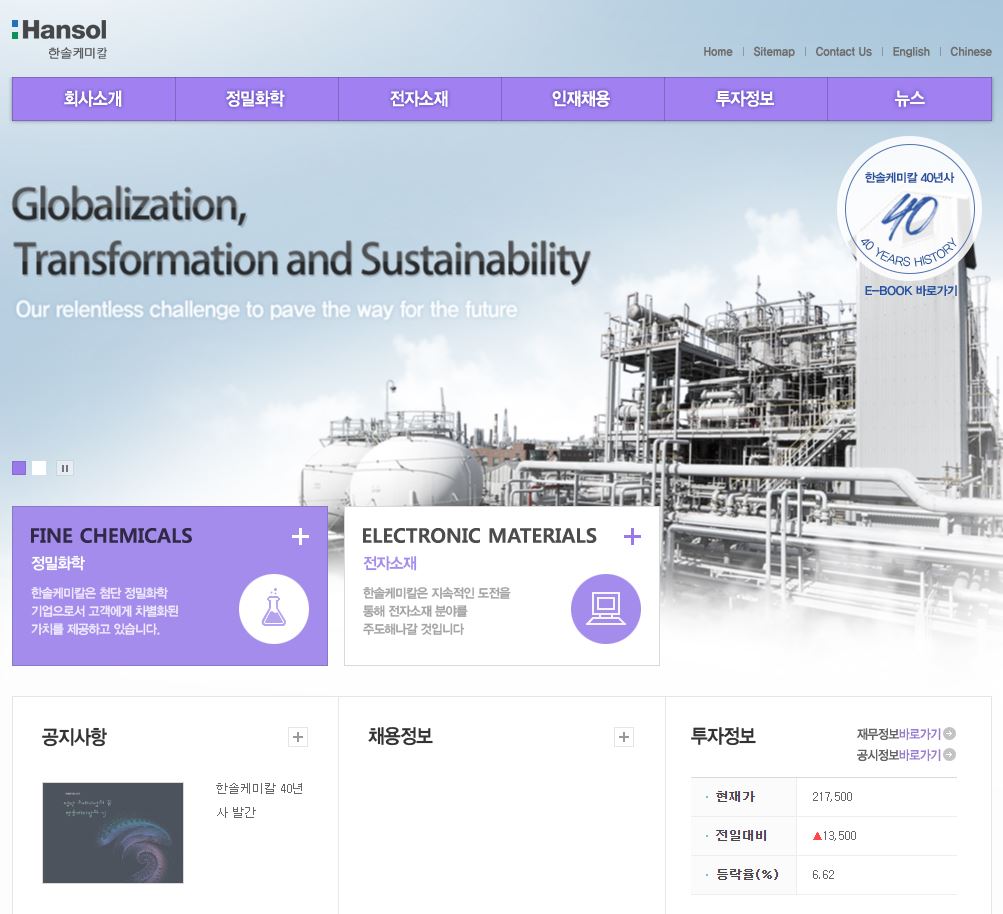The width and height of the screenshot is (1003, 914).
Task: Open the 정밀화학 menu
Action: point(257,98)
